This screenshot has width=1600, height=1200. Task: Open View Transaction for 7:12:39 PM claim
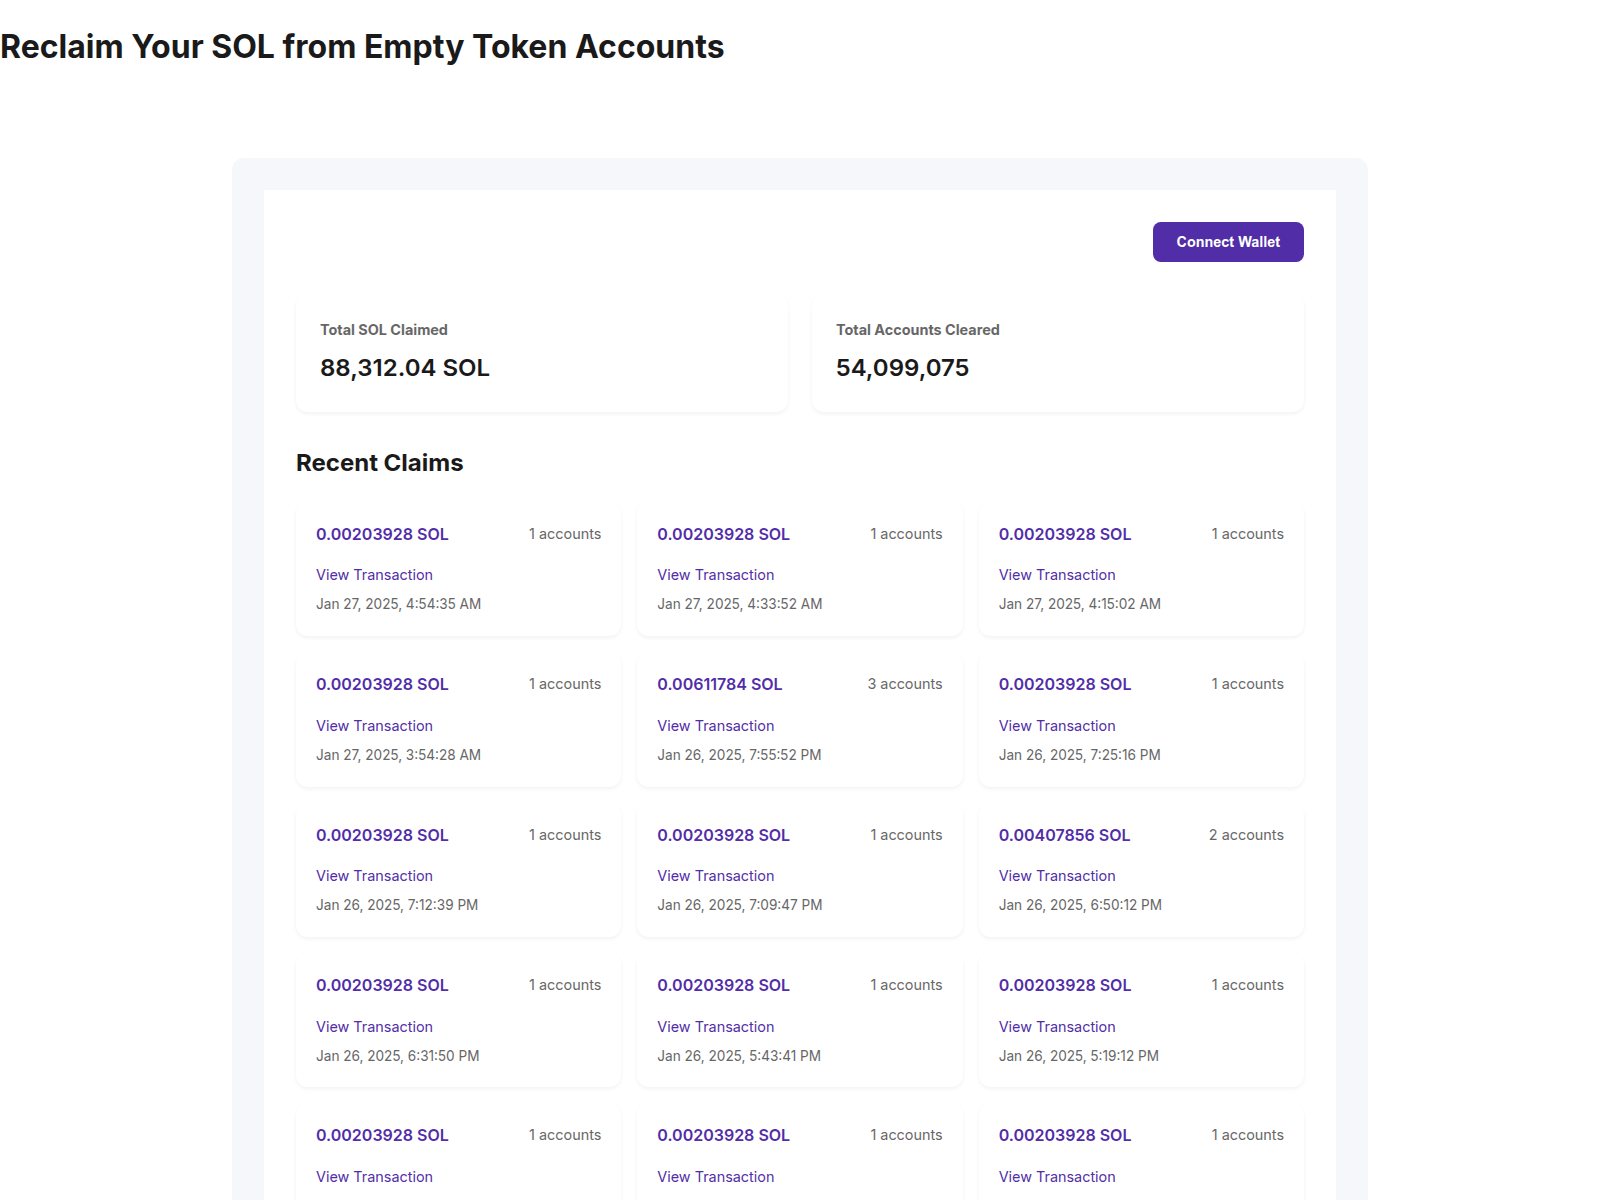374,876
